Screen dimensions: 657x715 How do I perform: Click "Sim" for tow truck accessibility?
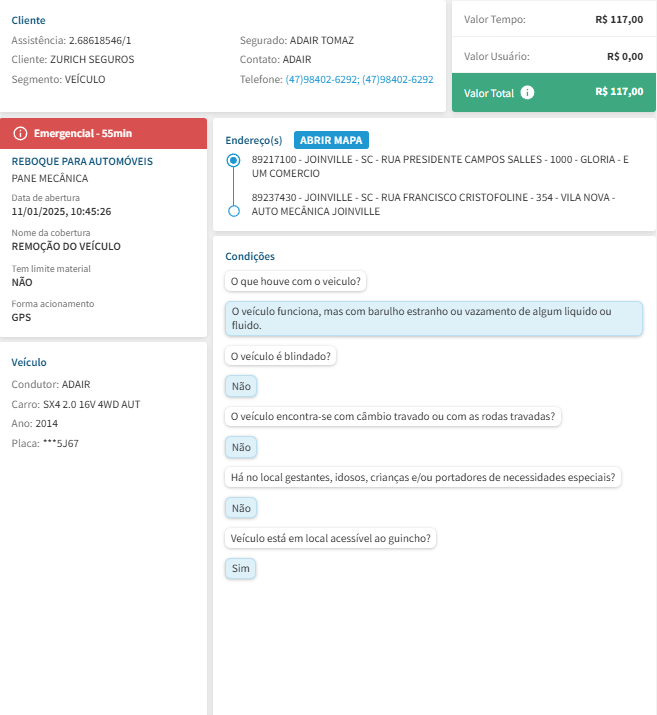[241, 569]
